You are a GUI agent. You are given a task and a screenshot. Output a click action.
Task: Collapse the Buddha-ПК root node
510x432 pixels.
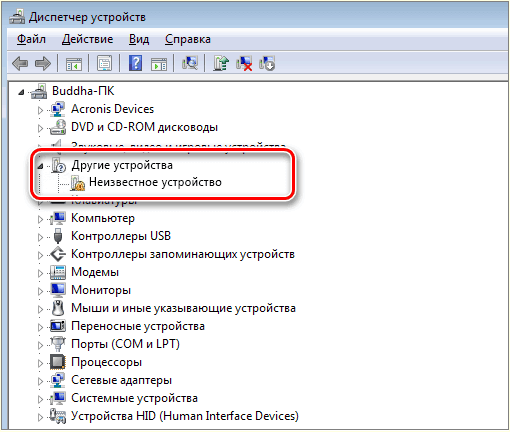(x=21, y=92)
